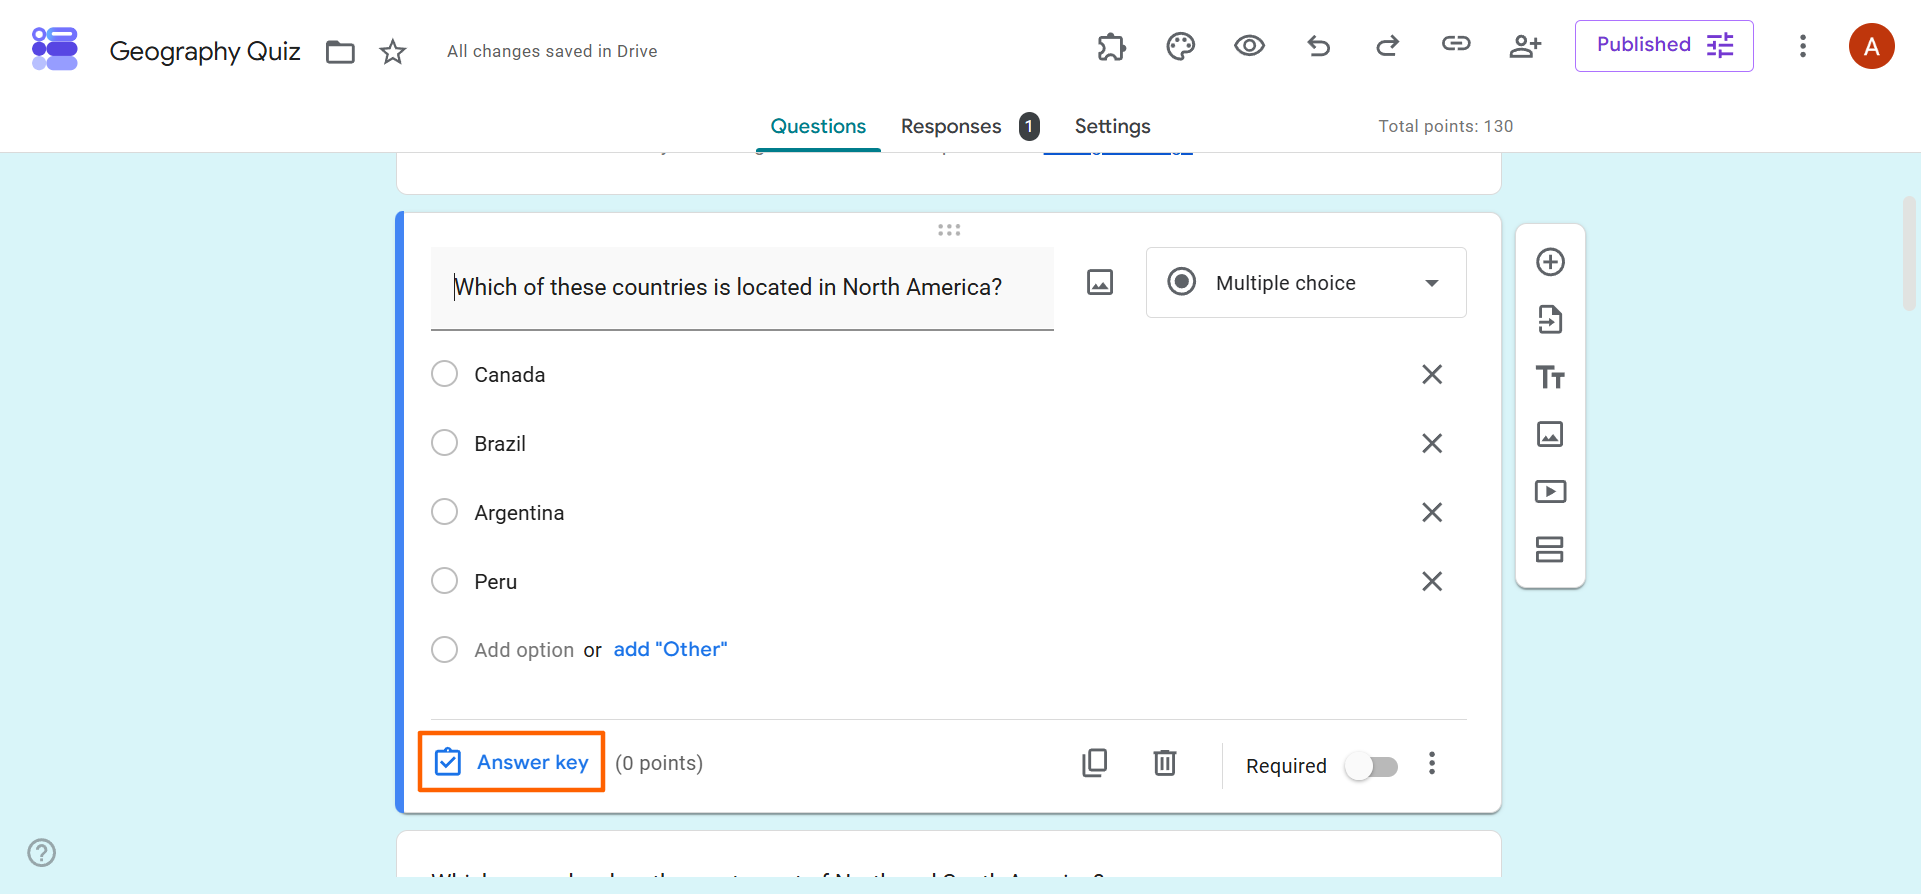This screenshot has width=1921, height=894.
Task: Open the add-ons puzzle icon
Action: pyautogui.click(x=1111, y=46)
